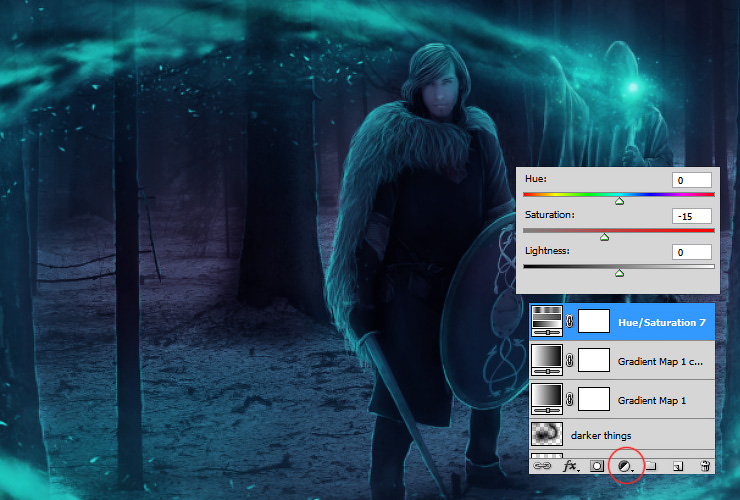Delete layer with trash icon

(x=705, y=466)
